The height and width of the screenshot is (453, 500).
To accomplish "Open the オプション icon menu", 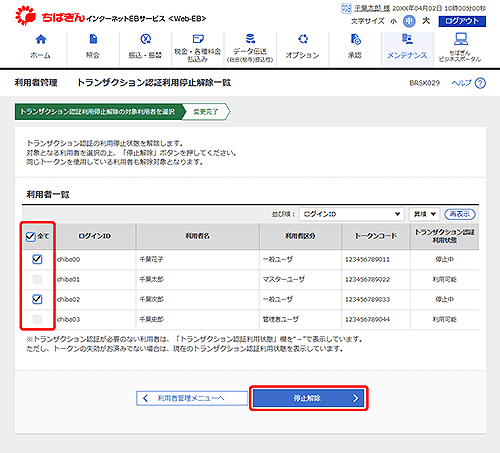I will [x=303, y=39].
